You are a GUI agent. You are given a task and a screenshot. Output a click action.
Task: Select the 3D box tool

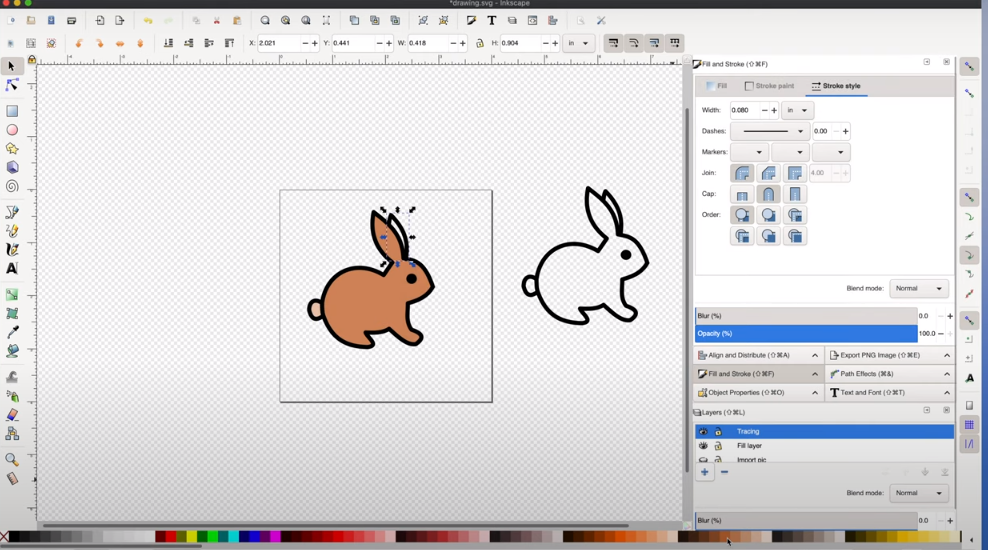11,168
